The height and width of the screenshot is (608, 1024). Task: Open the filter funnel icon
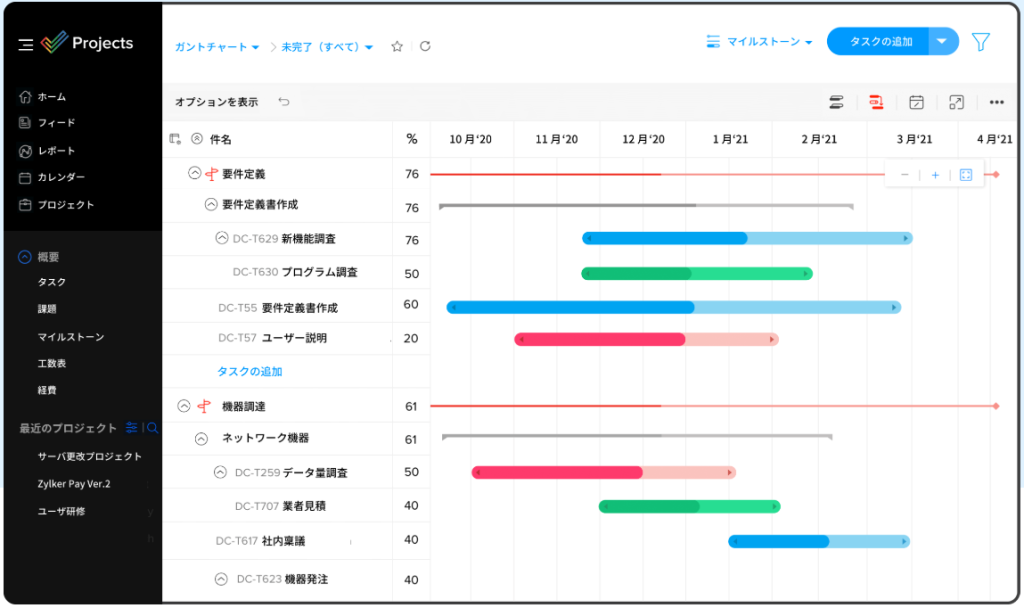981,42
